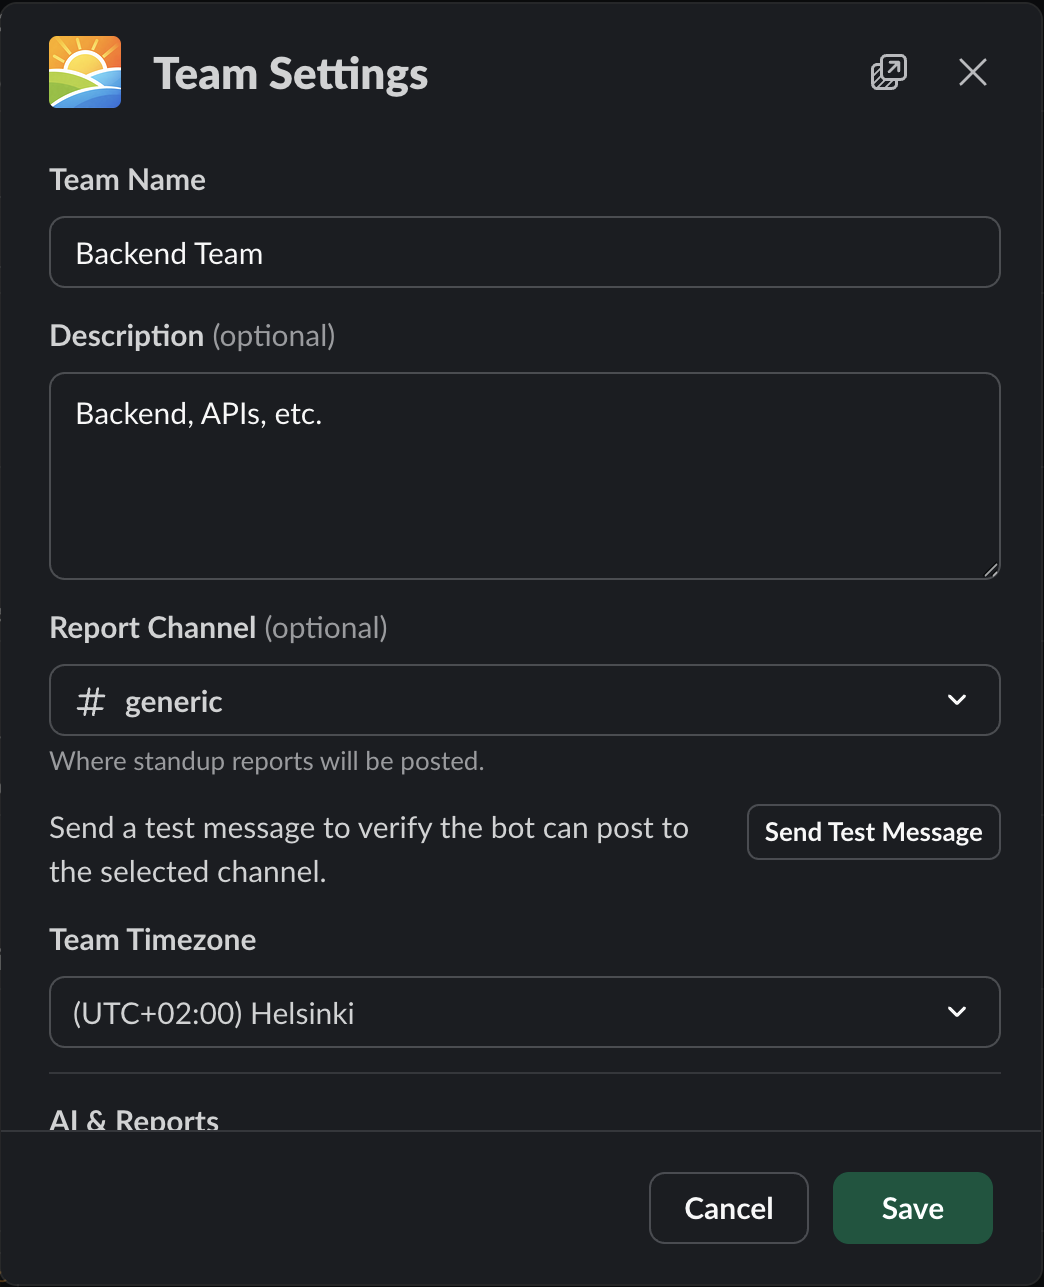1044x1287 pixels.
Task: Expand the Team Timezone chevron arrow
Action: coord(957,1012)
